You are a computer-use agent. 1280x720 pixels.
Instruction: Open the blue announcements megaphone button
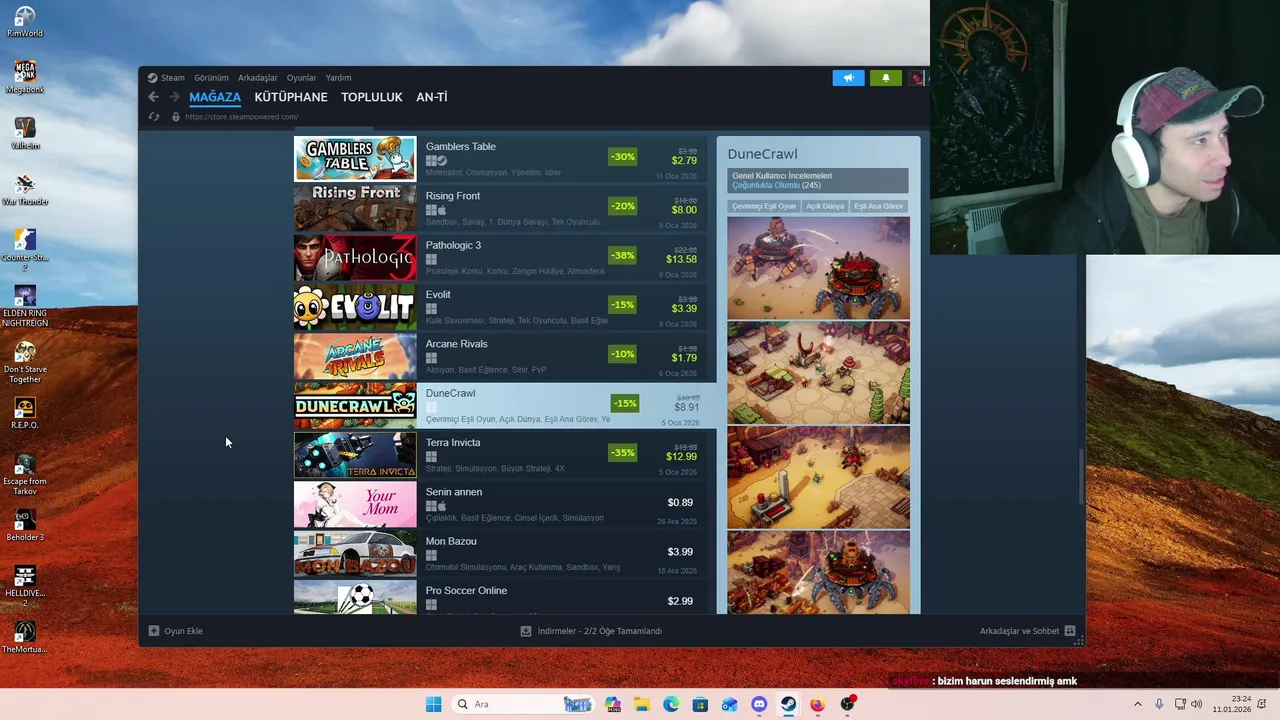point(848,78)
